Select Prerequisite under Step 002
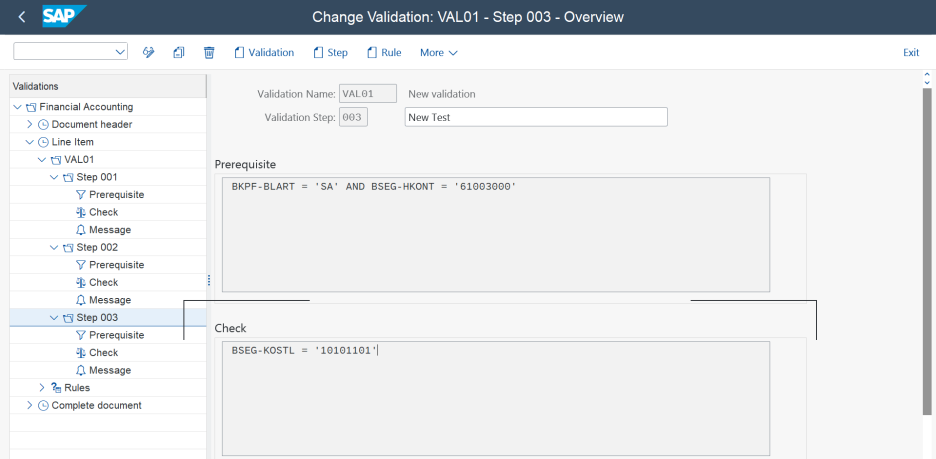Screen dimensions: 936x459 116,264
